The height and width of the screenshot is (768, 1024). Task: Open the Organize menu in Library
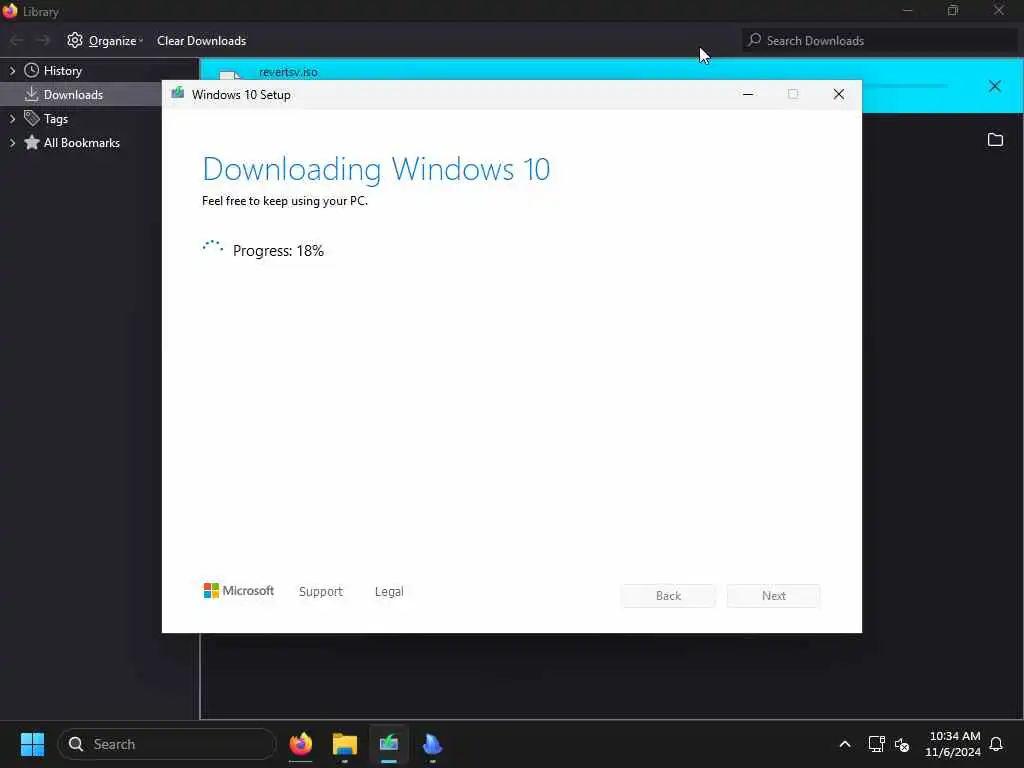[104, 40]
